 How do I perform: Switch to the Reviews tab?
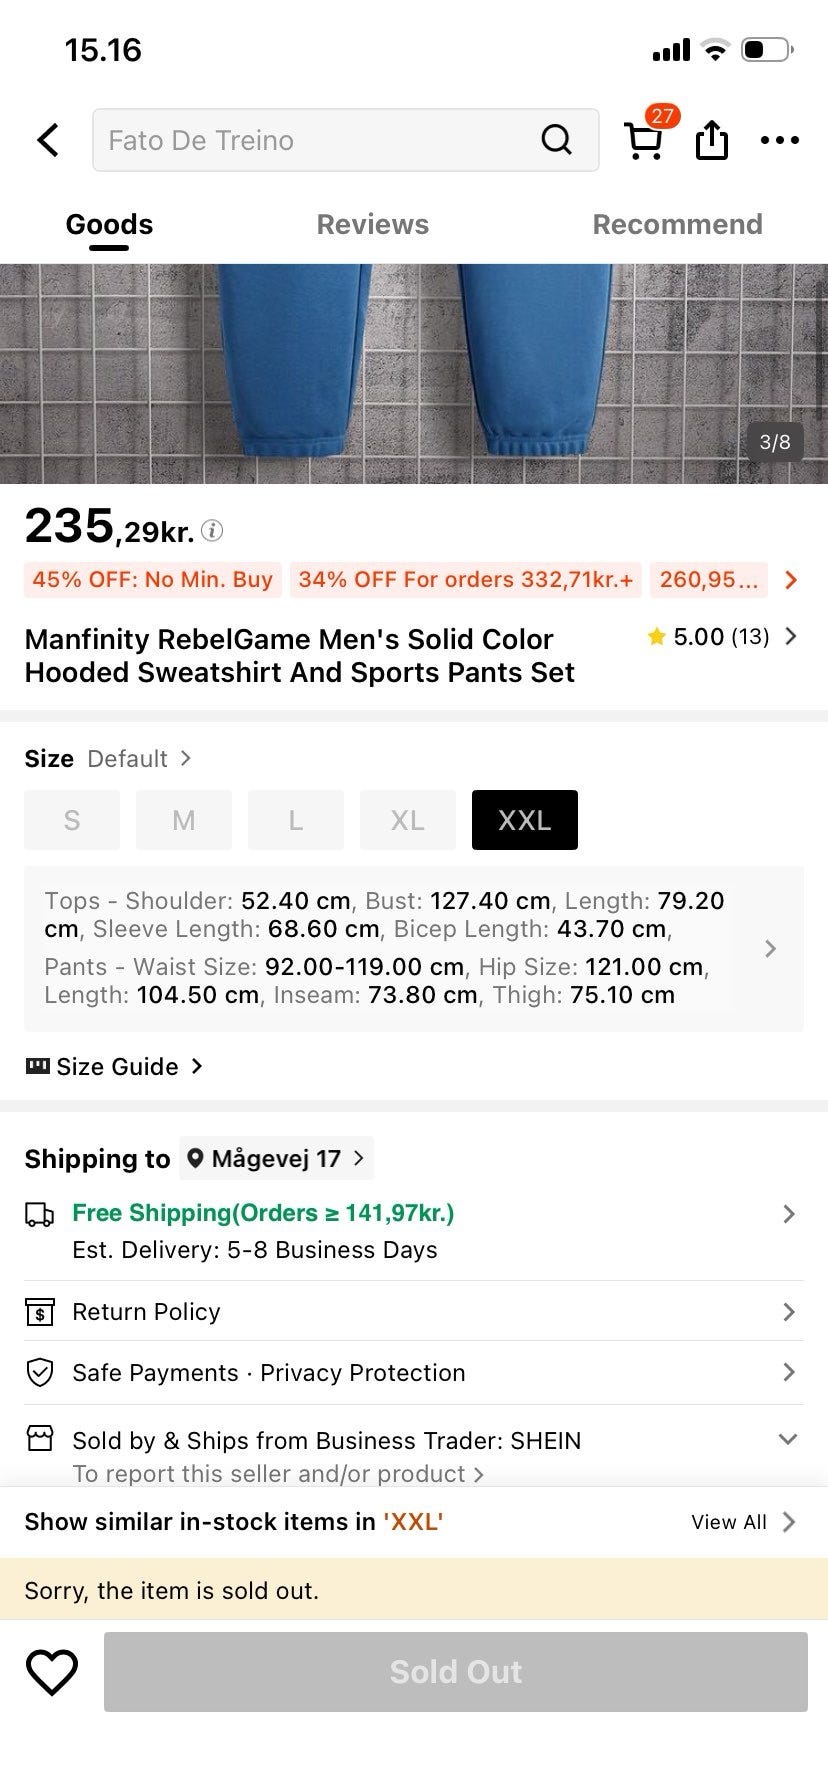coord(372,224)
